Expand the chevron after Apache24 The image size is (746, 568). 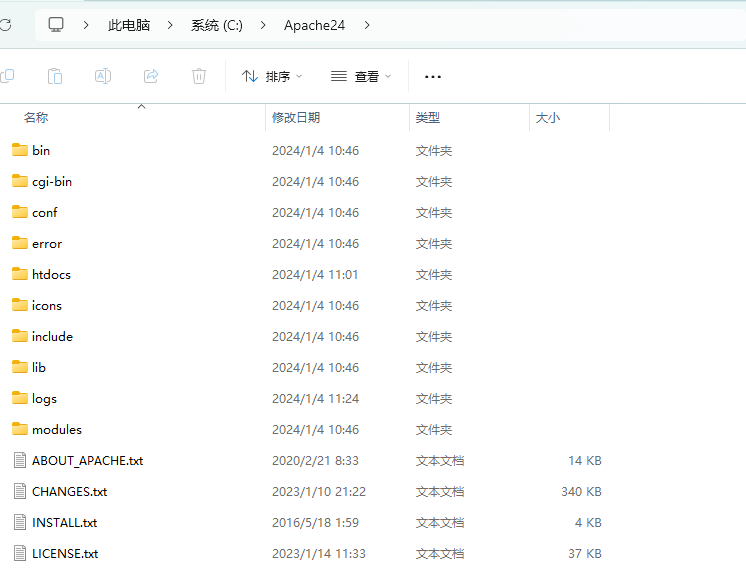(x=367, y=25)
